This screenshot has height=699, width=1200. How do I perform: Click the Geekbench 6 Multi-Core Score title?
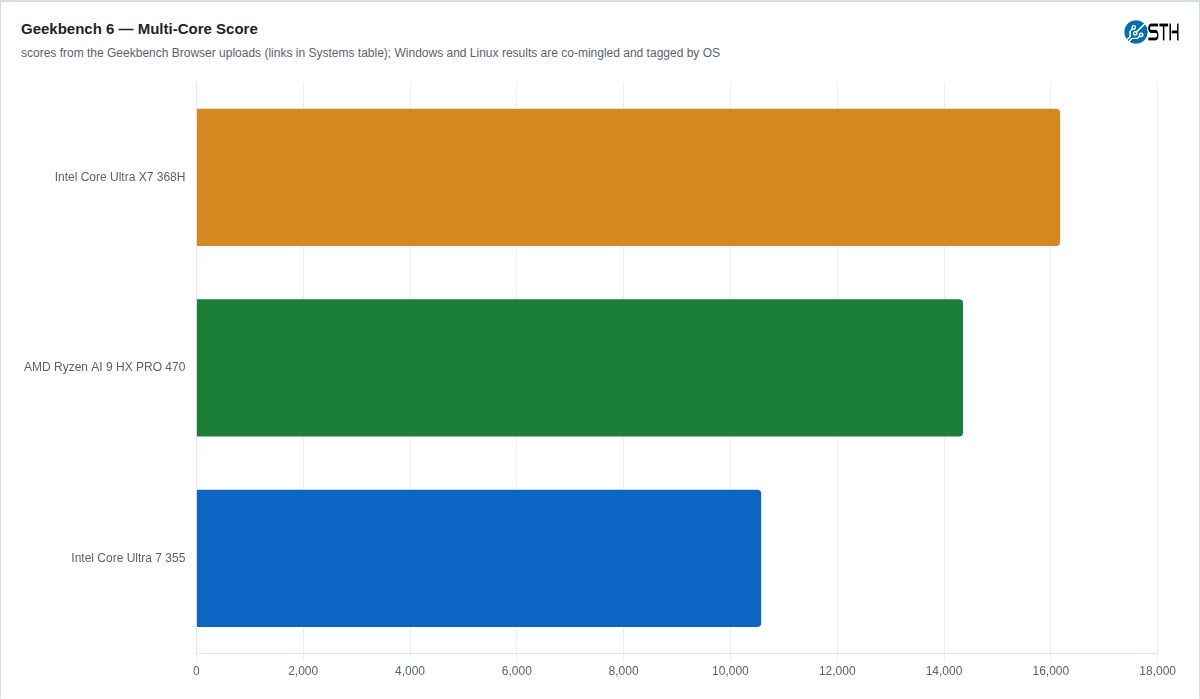(x=139, y=29)
